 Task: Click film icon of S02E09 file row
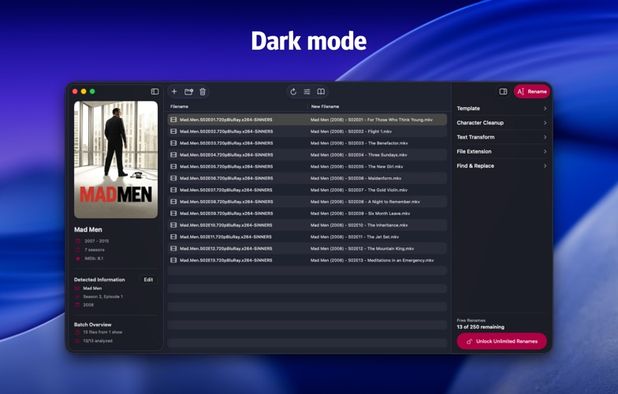pos(173,213)
